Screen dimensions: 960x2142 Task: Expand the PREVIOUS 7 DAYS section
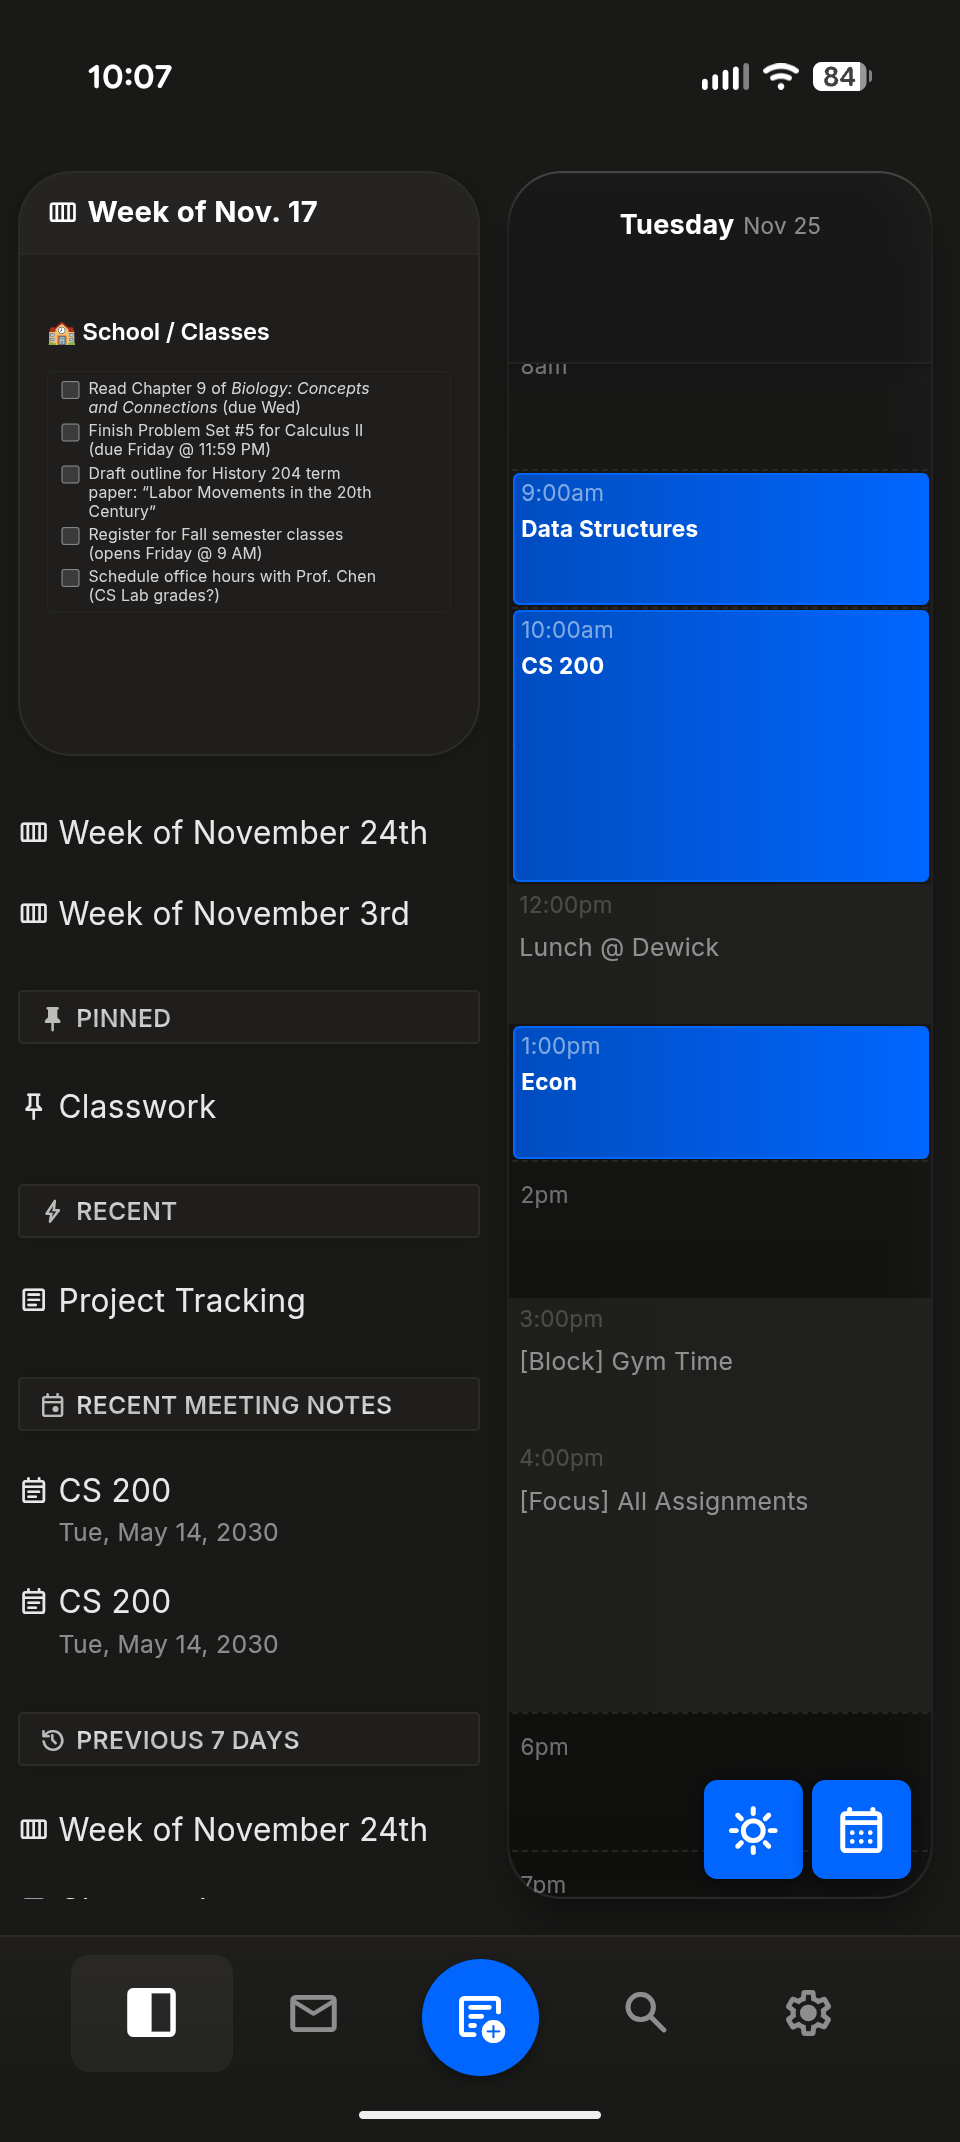click(248, 1739)
